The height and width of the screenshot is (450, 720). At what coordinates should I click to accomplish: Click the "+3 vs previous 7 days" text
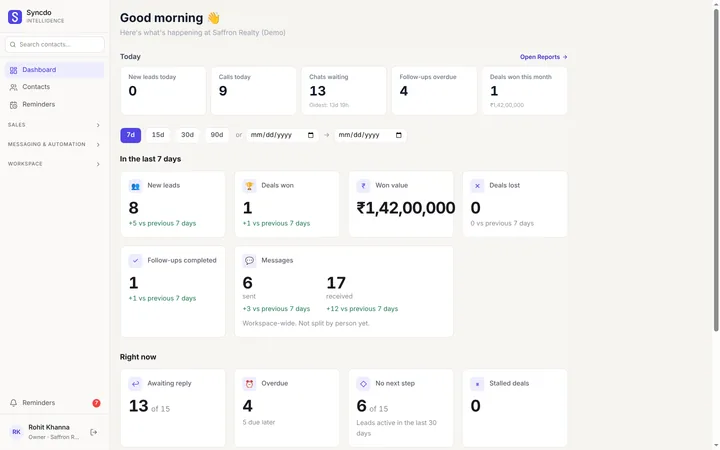[x=276, y=309]
